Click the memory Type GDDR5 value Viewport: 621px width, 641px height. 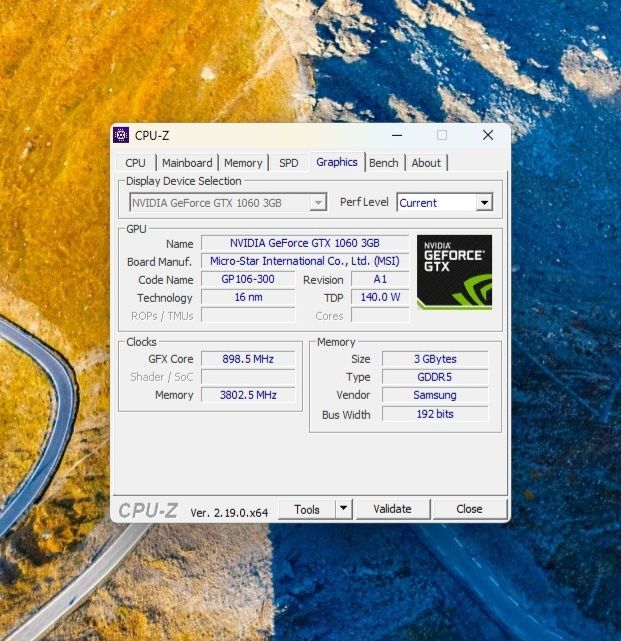tap(435, 377)
